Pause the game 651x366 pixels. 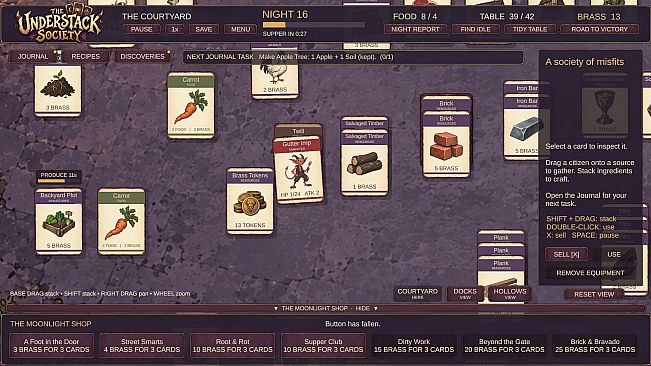click(x=141, y=29)
